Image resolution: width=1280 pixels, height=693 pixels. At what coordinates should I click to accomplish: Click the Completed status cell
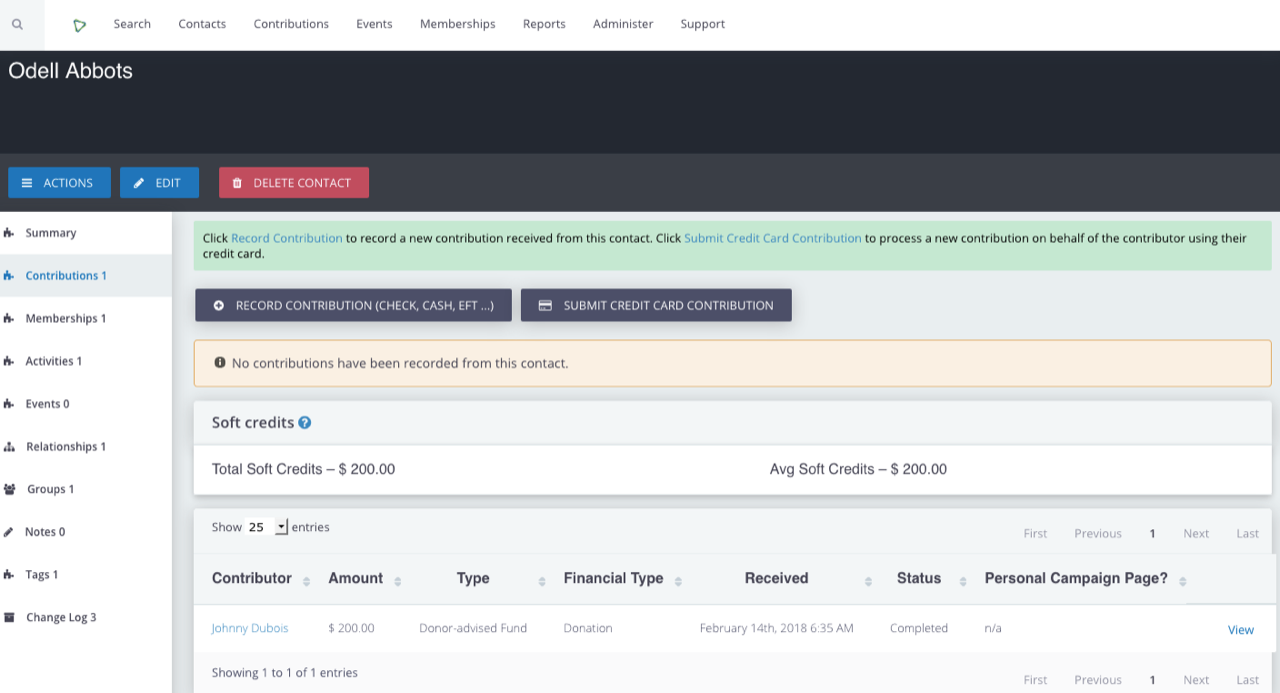(919, 628)
